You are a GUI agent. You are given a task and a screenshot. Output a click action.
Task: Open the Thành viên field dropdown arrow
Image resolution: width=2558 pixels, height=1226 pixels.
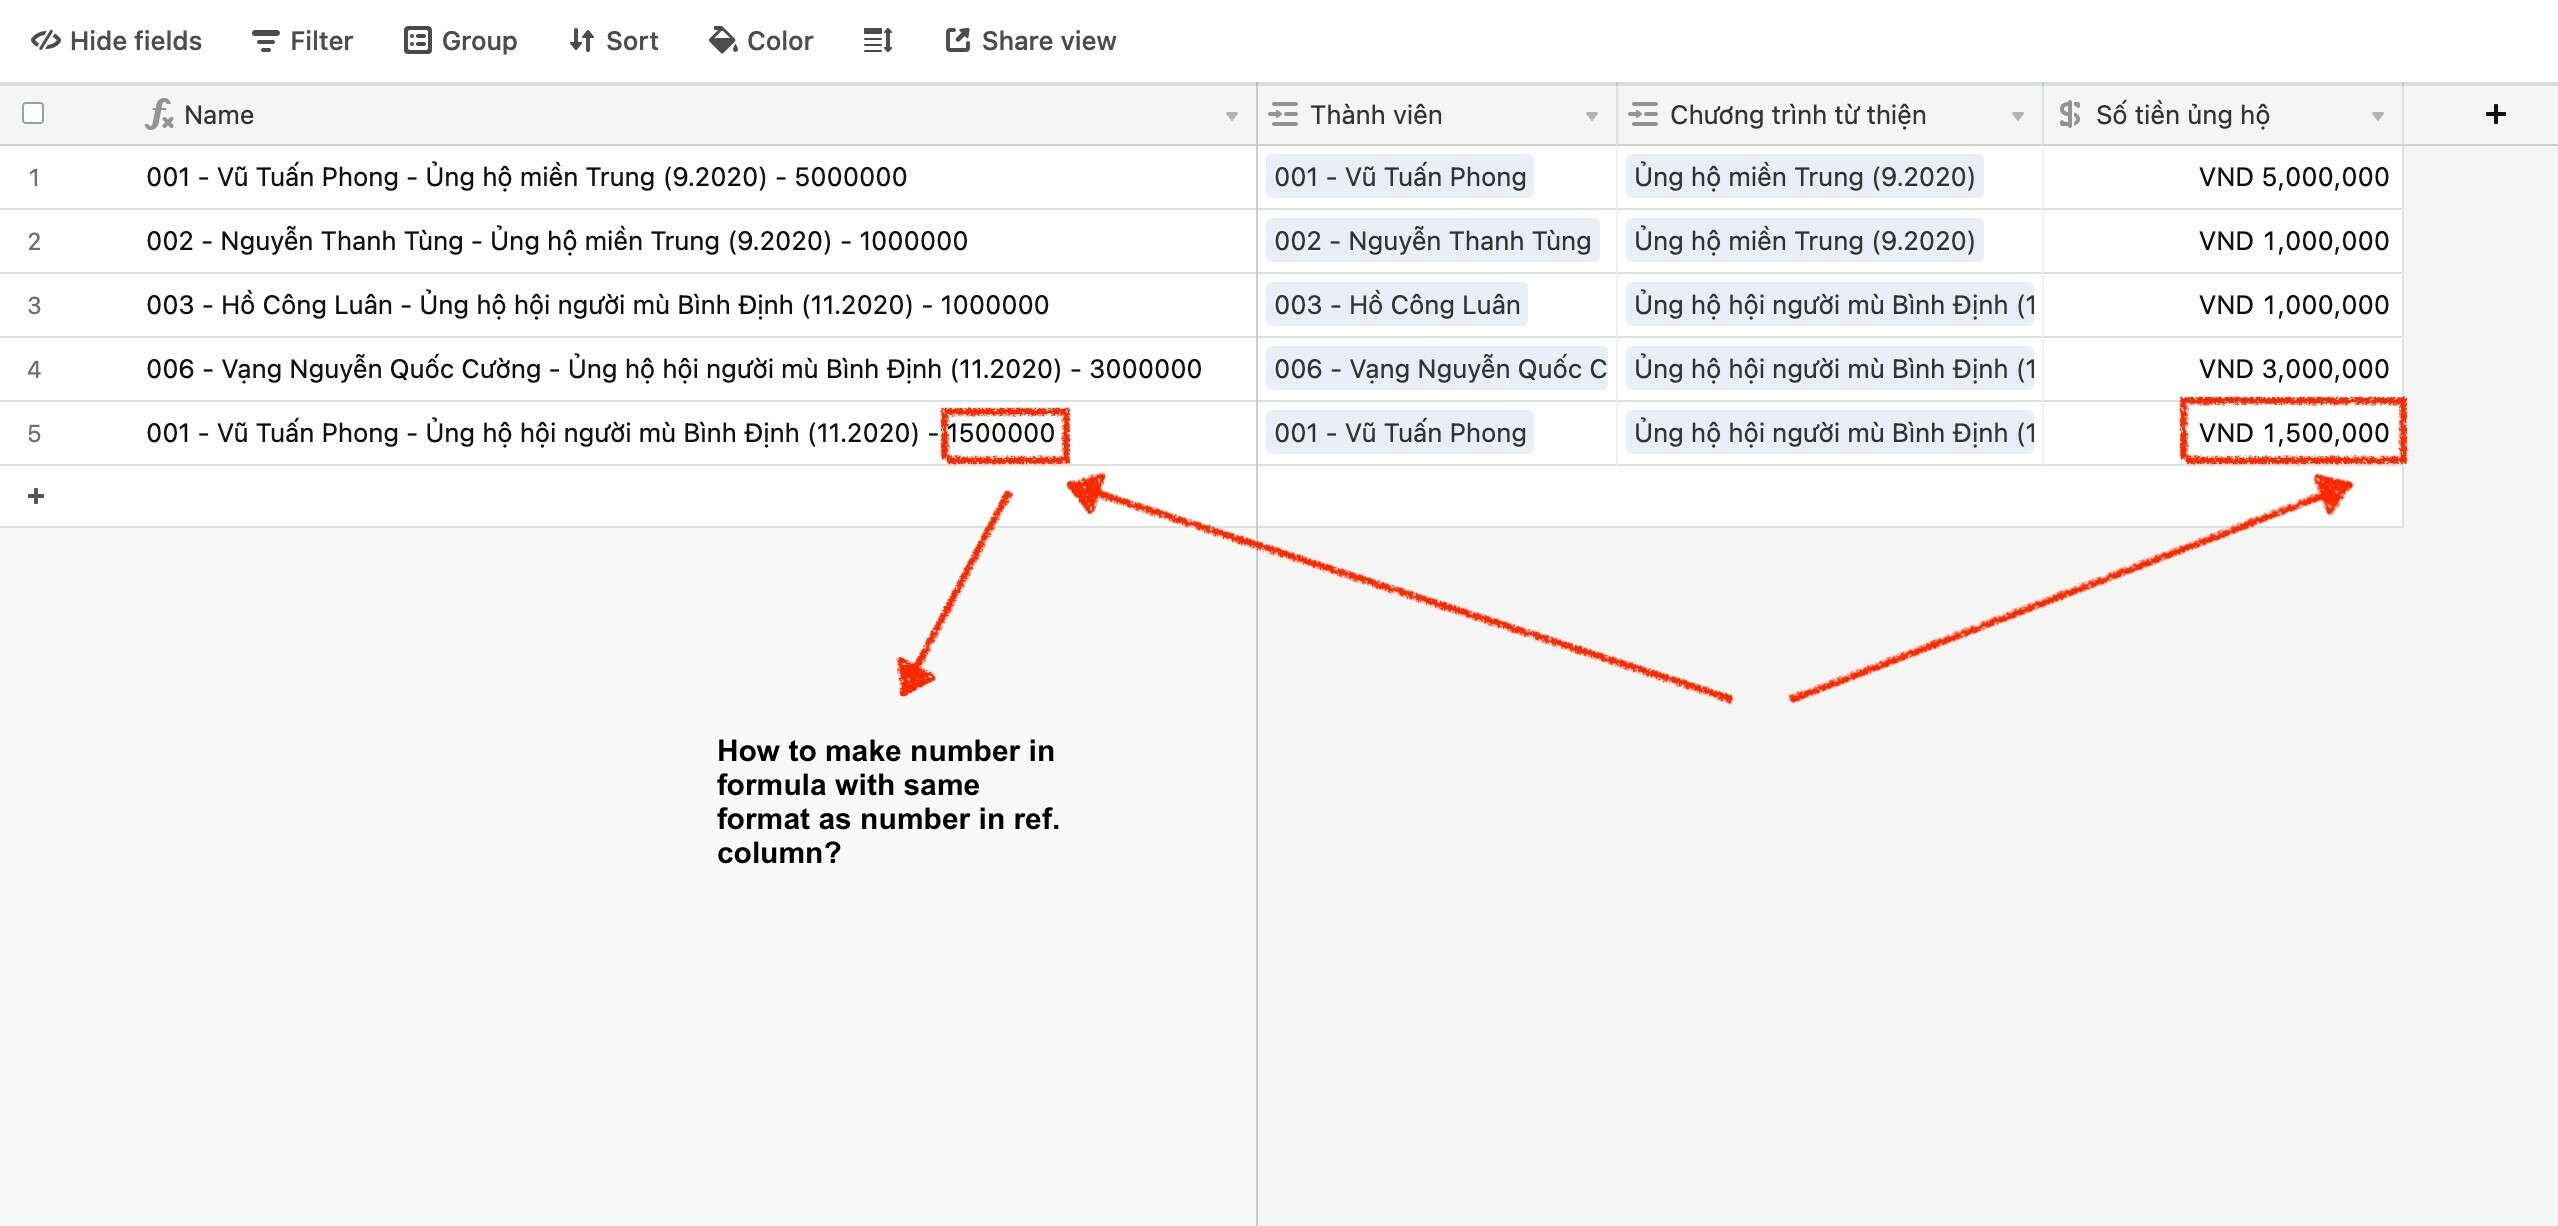click(1592, 116)
